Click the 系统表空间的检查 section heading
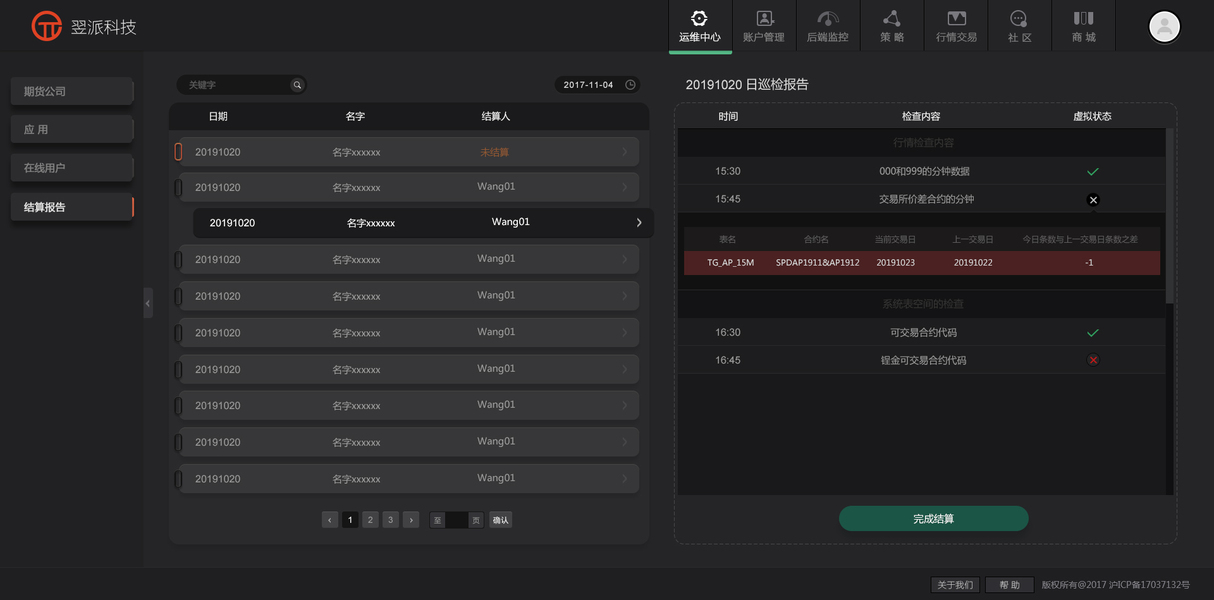 click(x=924, y=304)
